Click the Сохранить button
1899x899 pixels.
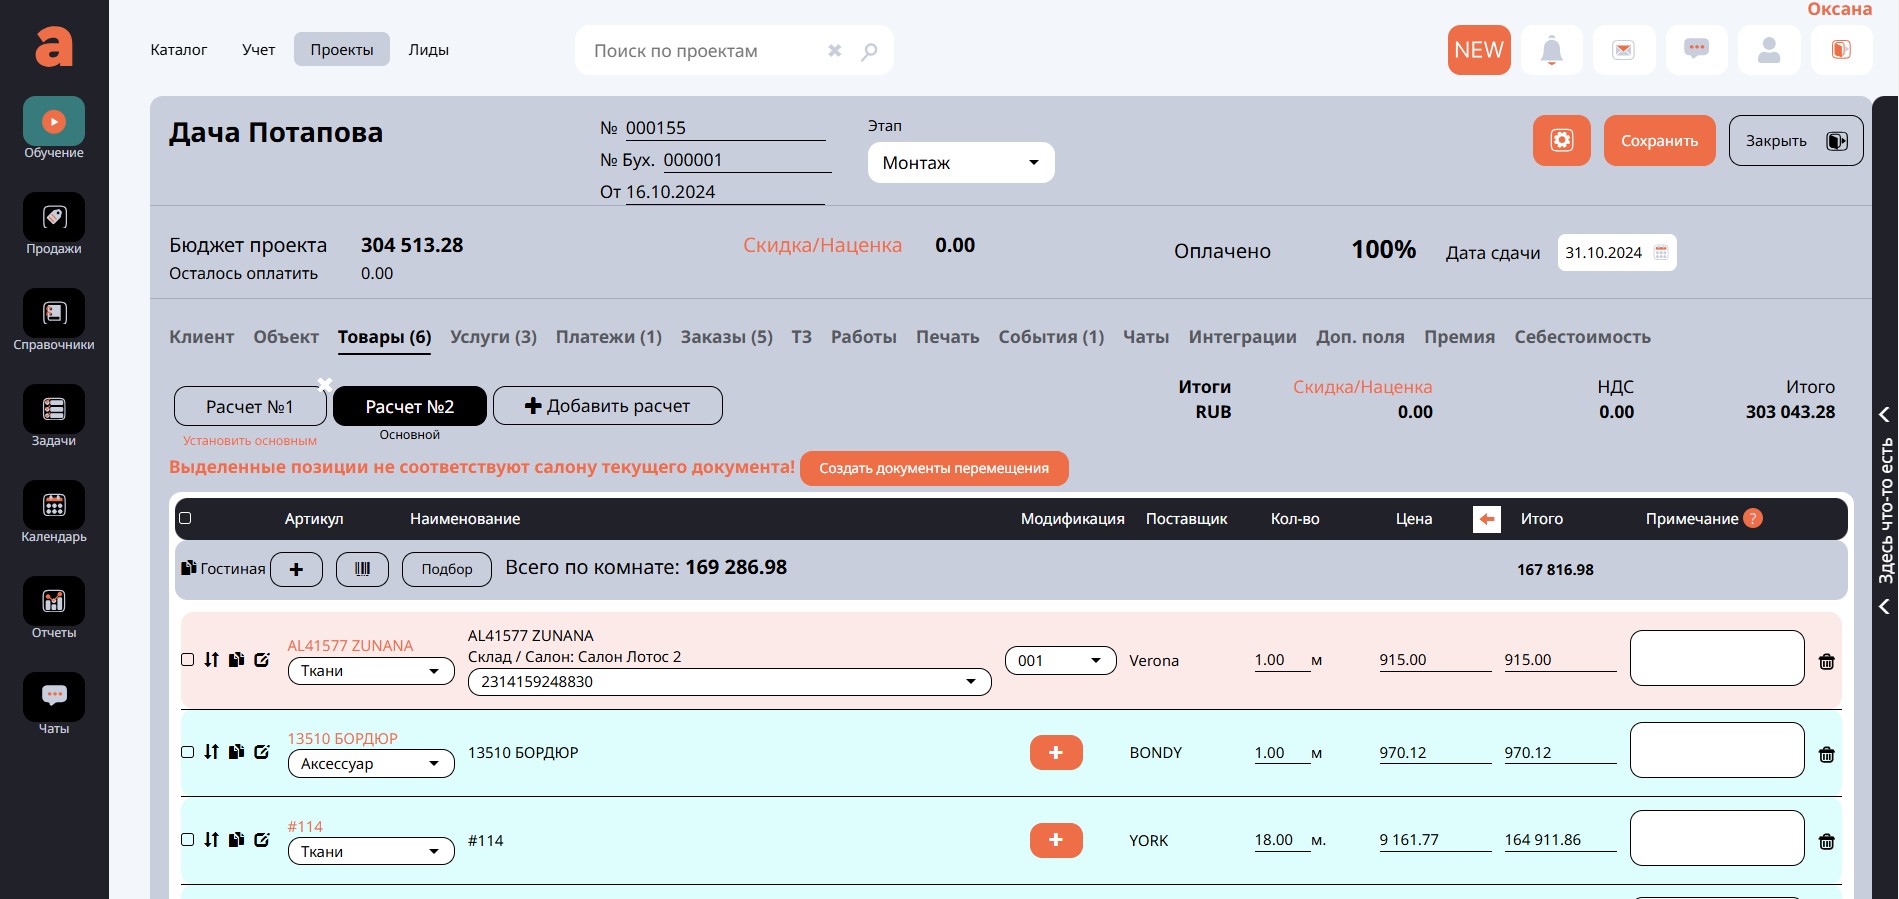(1659, 141)
